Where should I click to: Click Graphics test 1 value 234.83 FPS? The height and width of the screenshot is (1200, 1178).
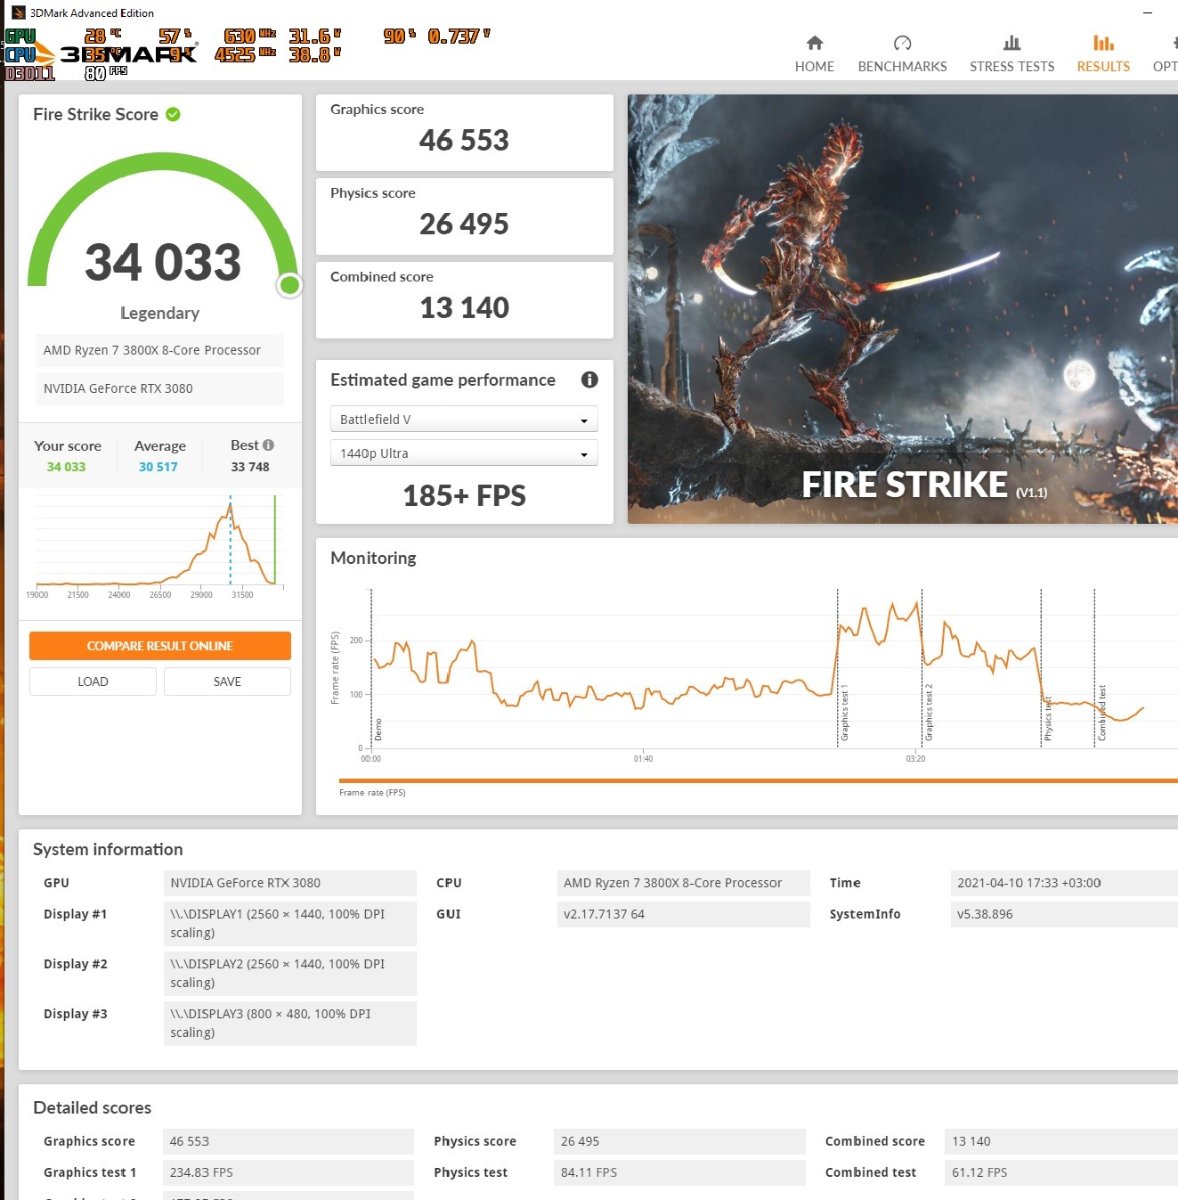click(x=288, y=1172)
